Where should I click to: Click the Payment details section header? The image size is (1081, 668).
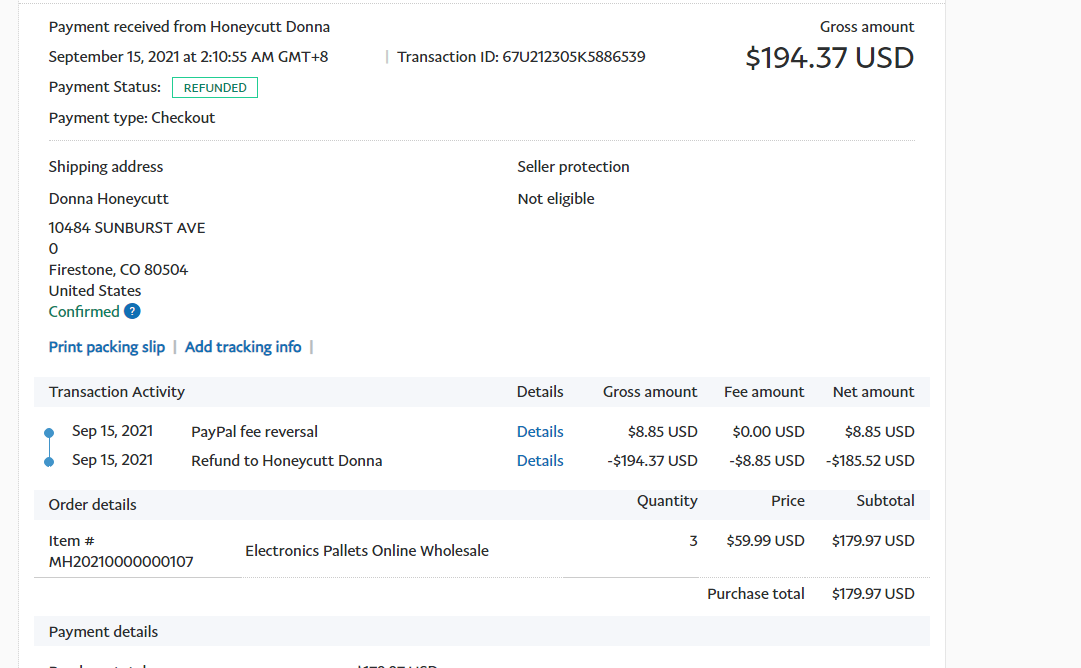pos(104,632)
